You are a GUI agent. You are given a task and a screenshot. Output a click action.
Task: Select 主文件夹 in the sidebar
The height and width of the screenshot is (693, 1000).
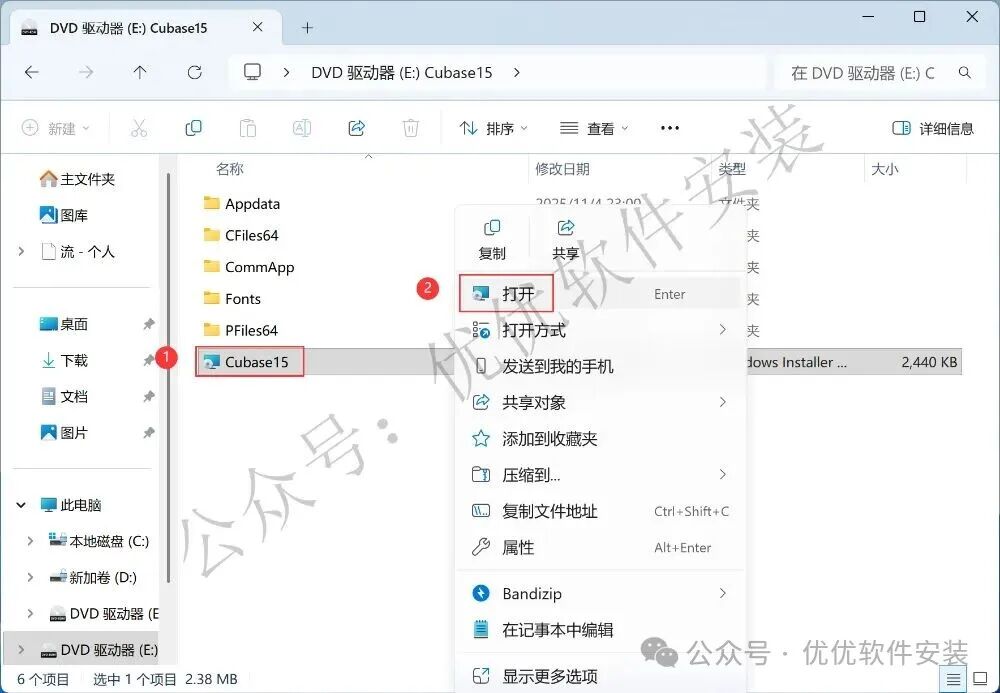click(77, 179)
